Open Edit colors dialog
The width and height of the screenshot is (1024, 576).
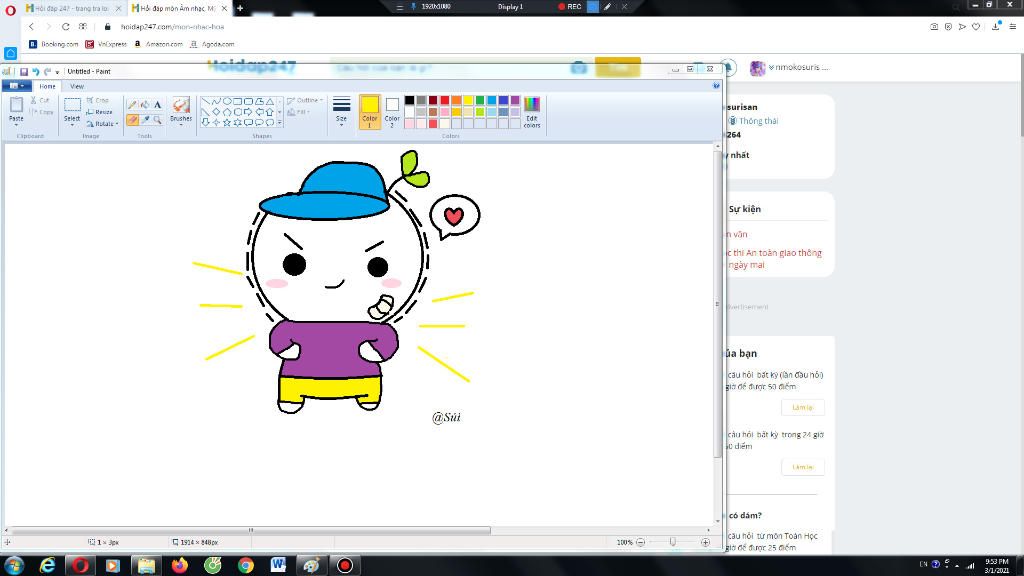point(532,112)
